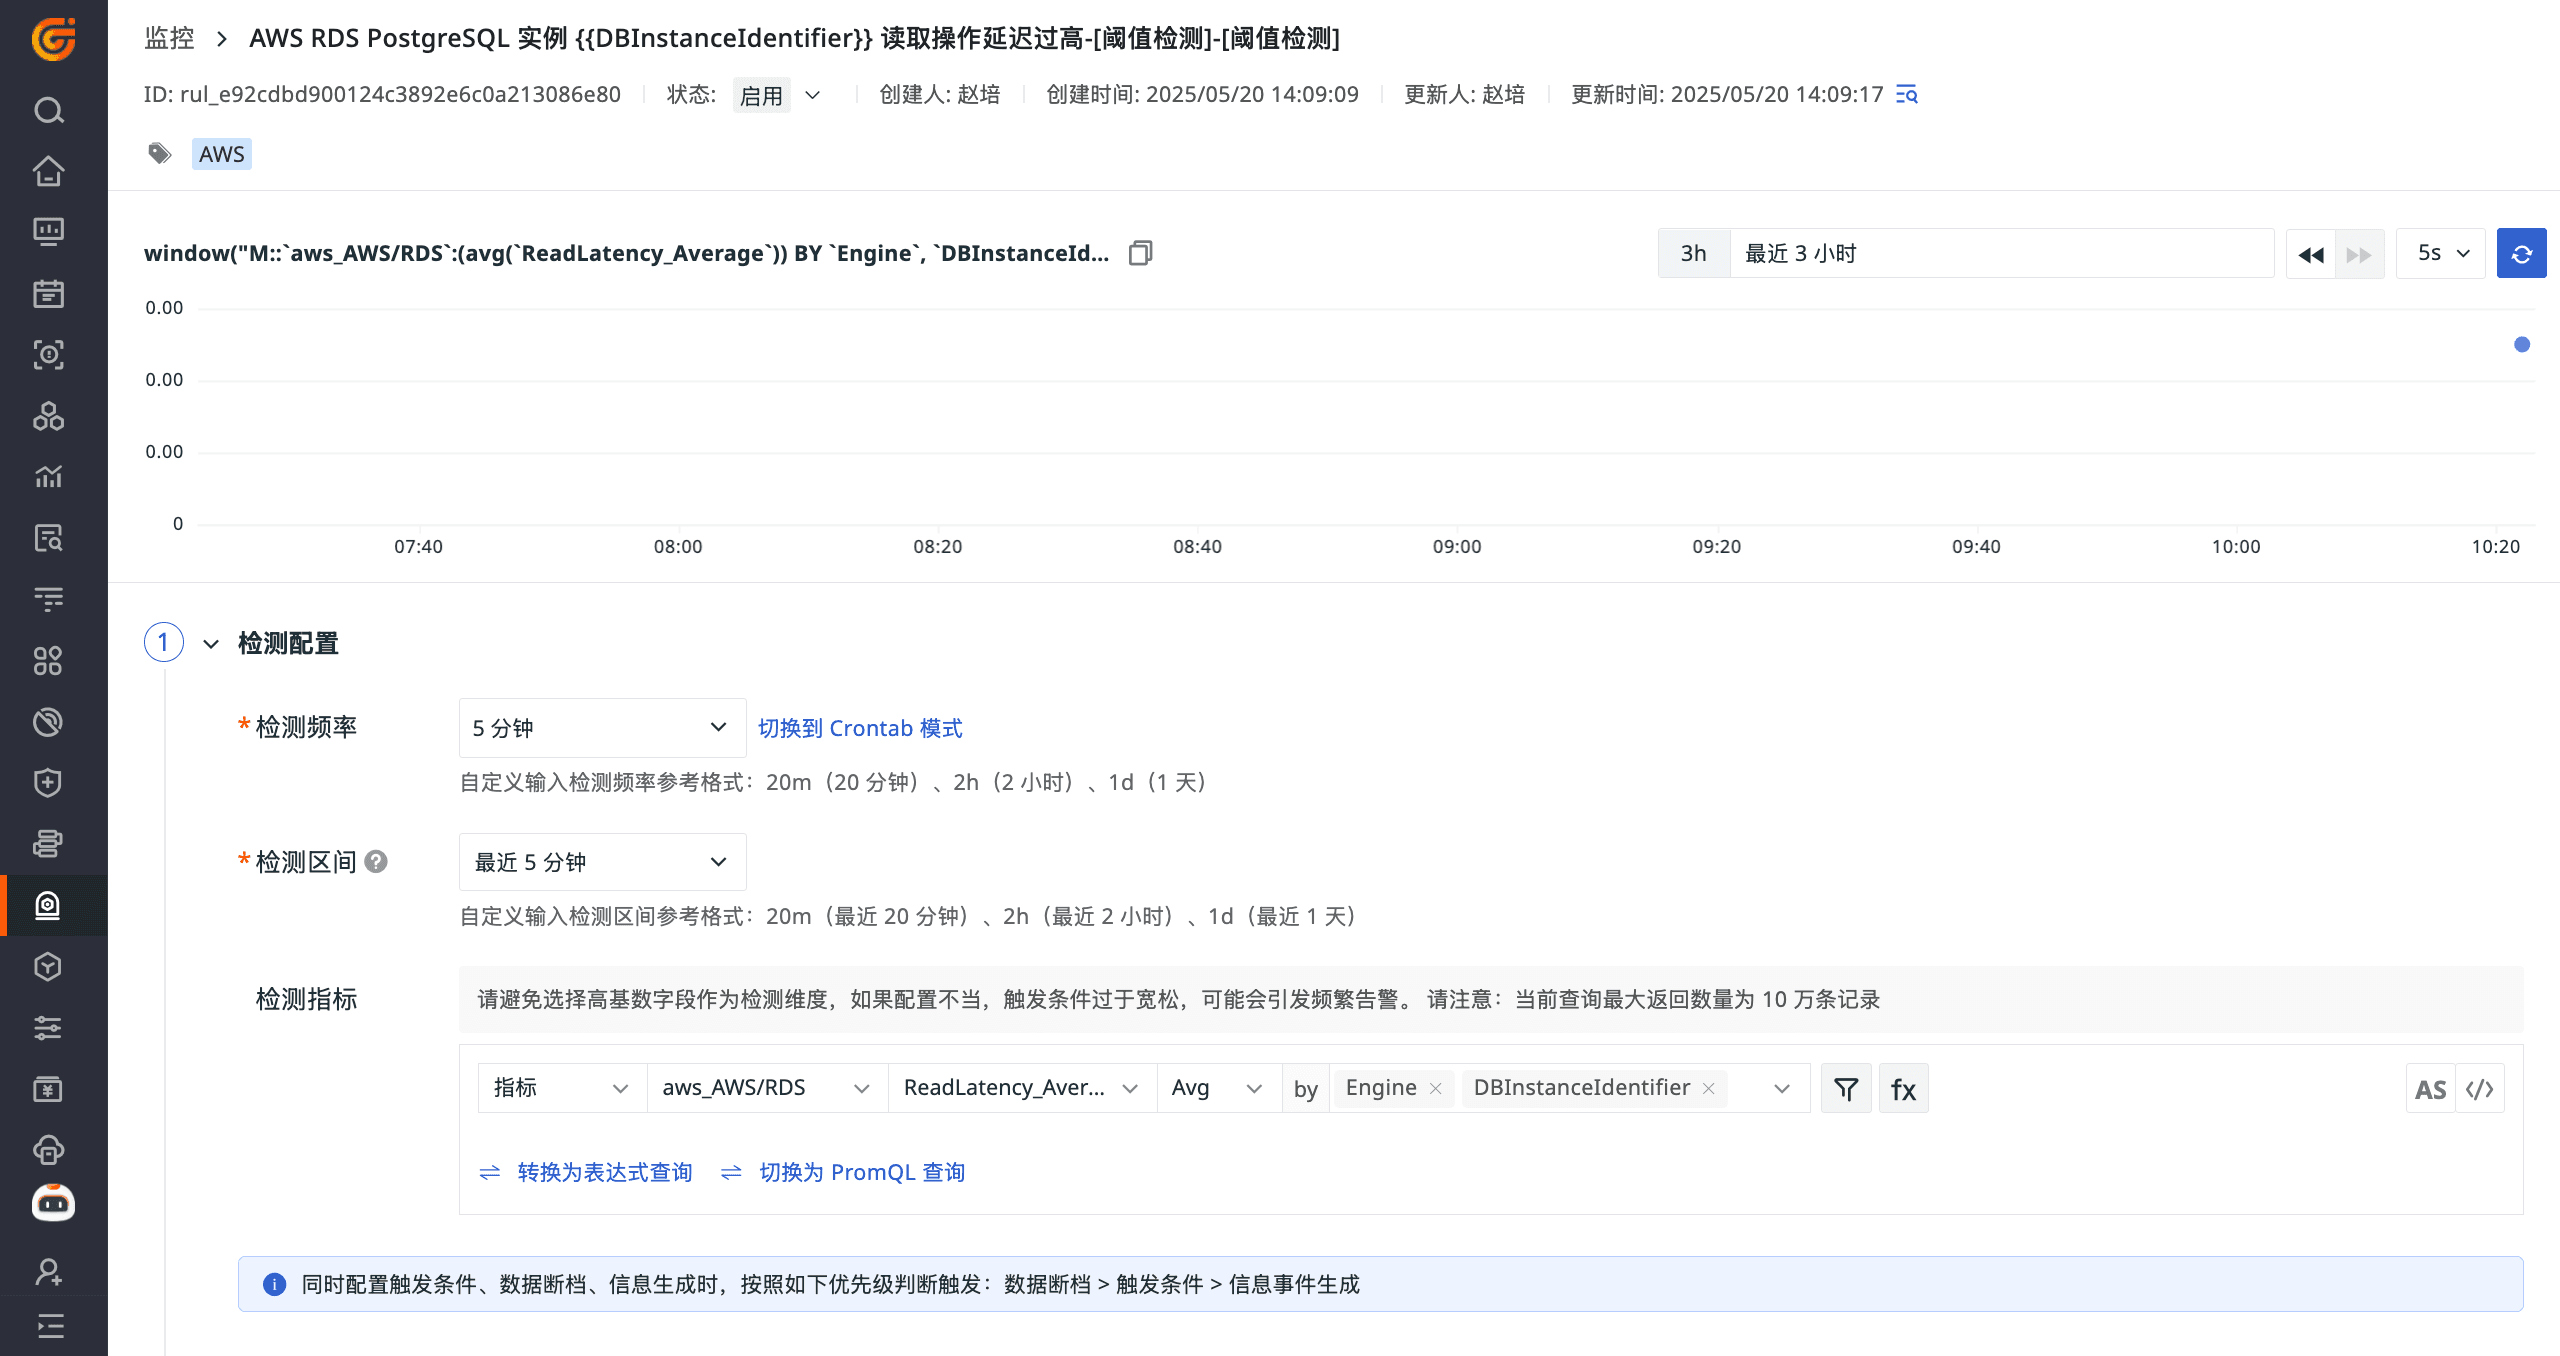This screenshot has width=2560, height=1356.
Task: Open the log search document icon
Action: pyautogui.click(x=49, y=538)
